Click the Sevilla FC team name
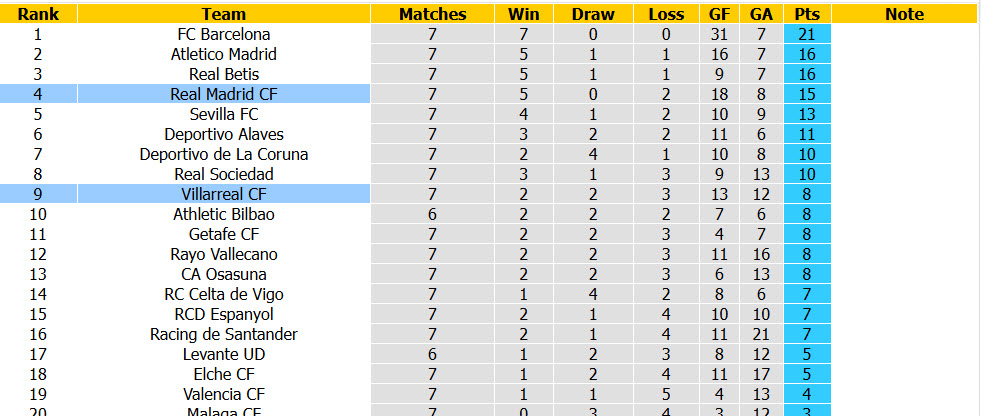The image size is (981, 416). click(x=224, y=114)
